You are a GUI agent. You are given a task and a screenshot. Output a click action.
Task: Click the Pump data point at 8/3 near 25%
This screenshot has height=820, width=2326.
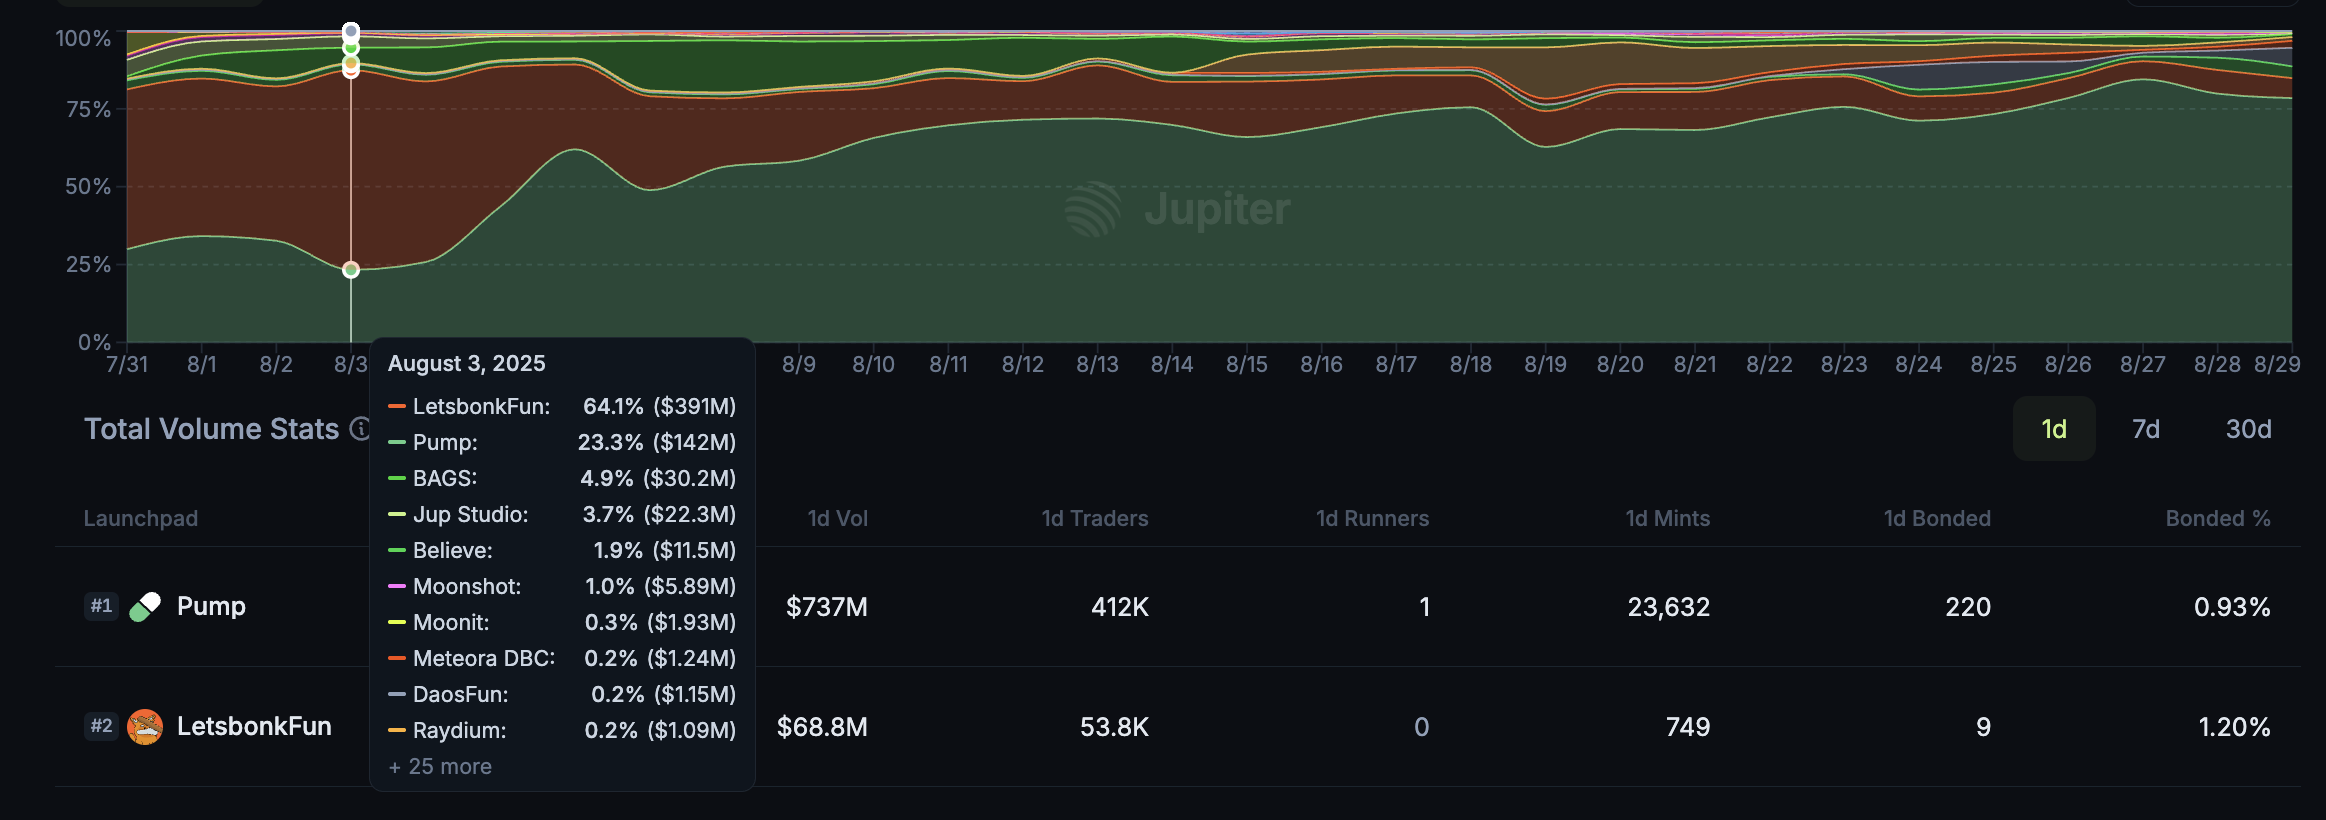(351, 270)
